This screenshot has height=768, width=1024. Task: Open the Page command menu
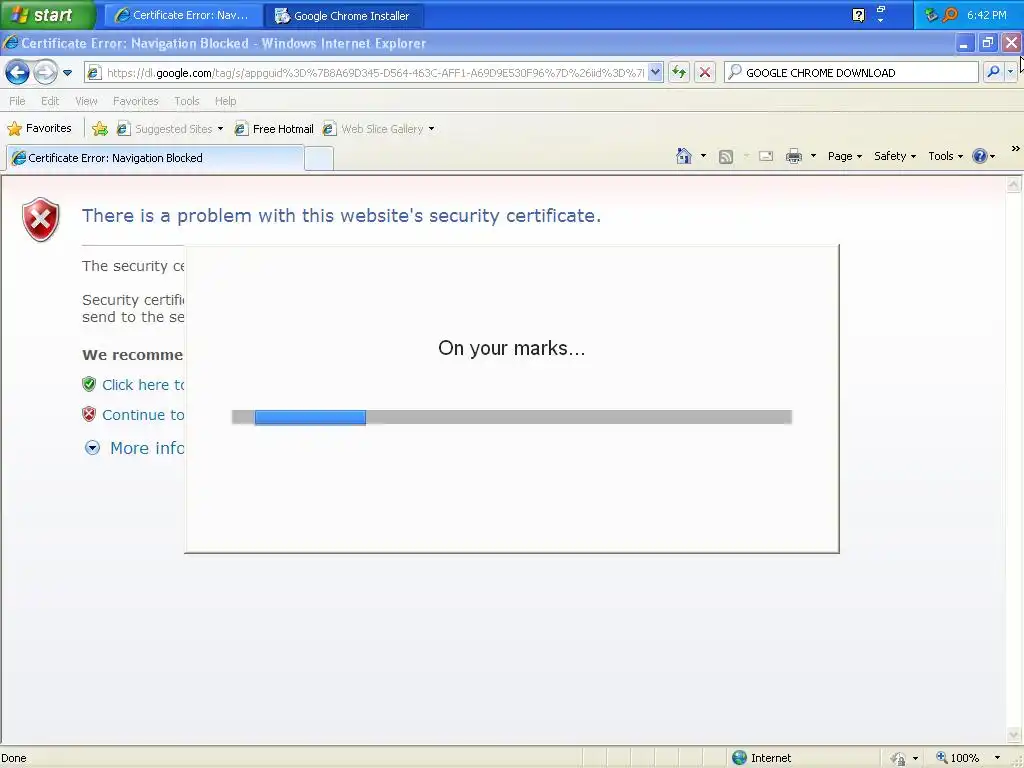pos(845,156)
